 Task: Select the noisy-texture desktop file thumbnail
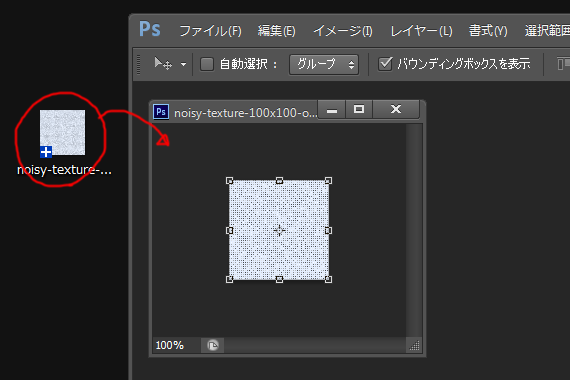click(62, 133)
